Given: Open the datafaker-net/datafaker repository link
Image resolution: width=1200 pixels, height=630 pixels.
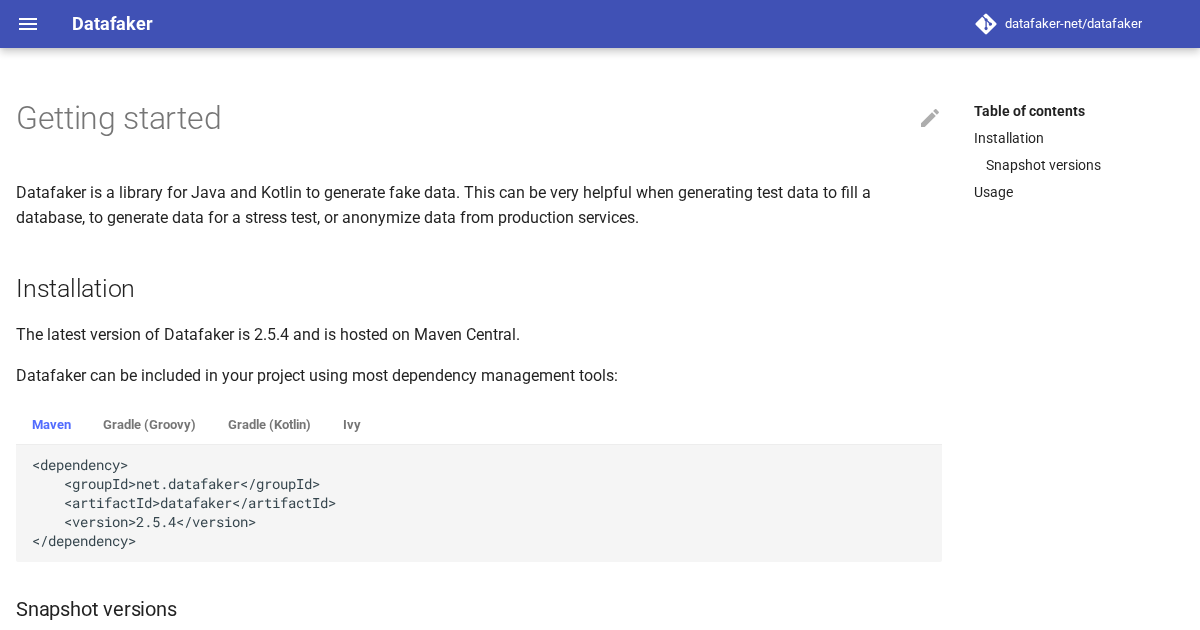Looking at the screenshot, I should tap(1073, 24).
